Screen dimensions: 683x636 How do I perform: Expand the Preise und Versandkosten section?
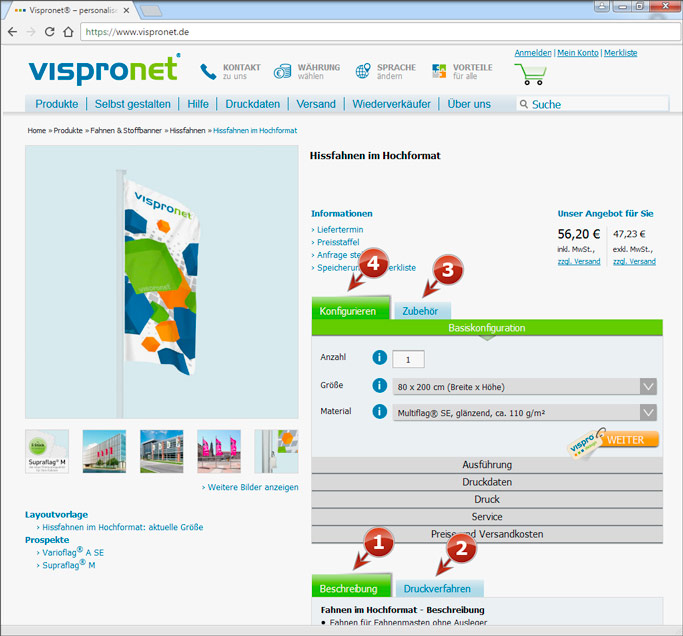pos(487,534)
